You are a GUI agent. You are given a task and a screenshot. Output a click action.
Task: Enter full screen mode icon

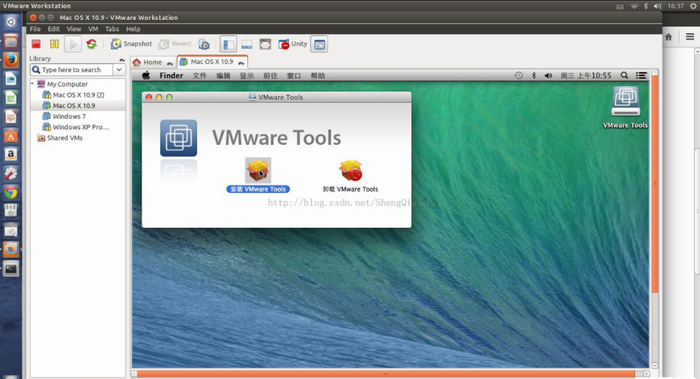point(265,44)
